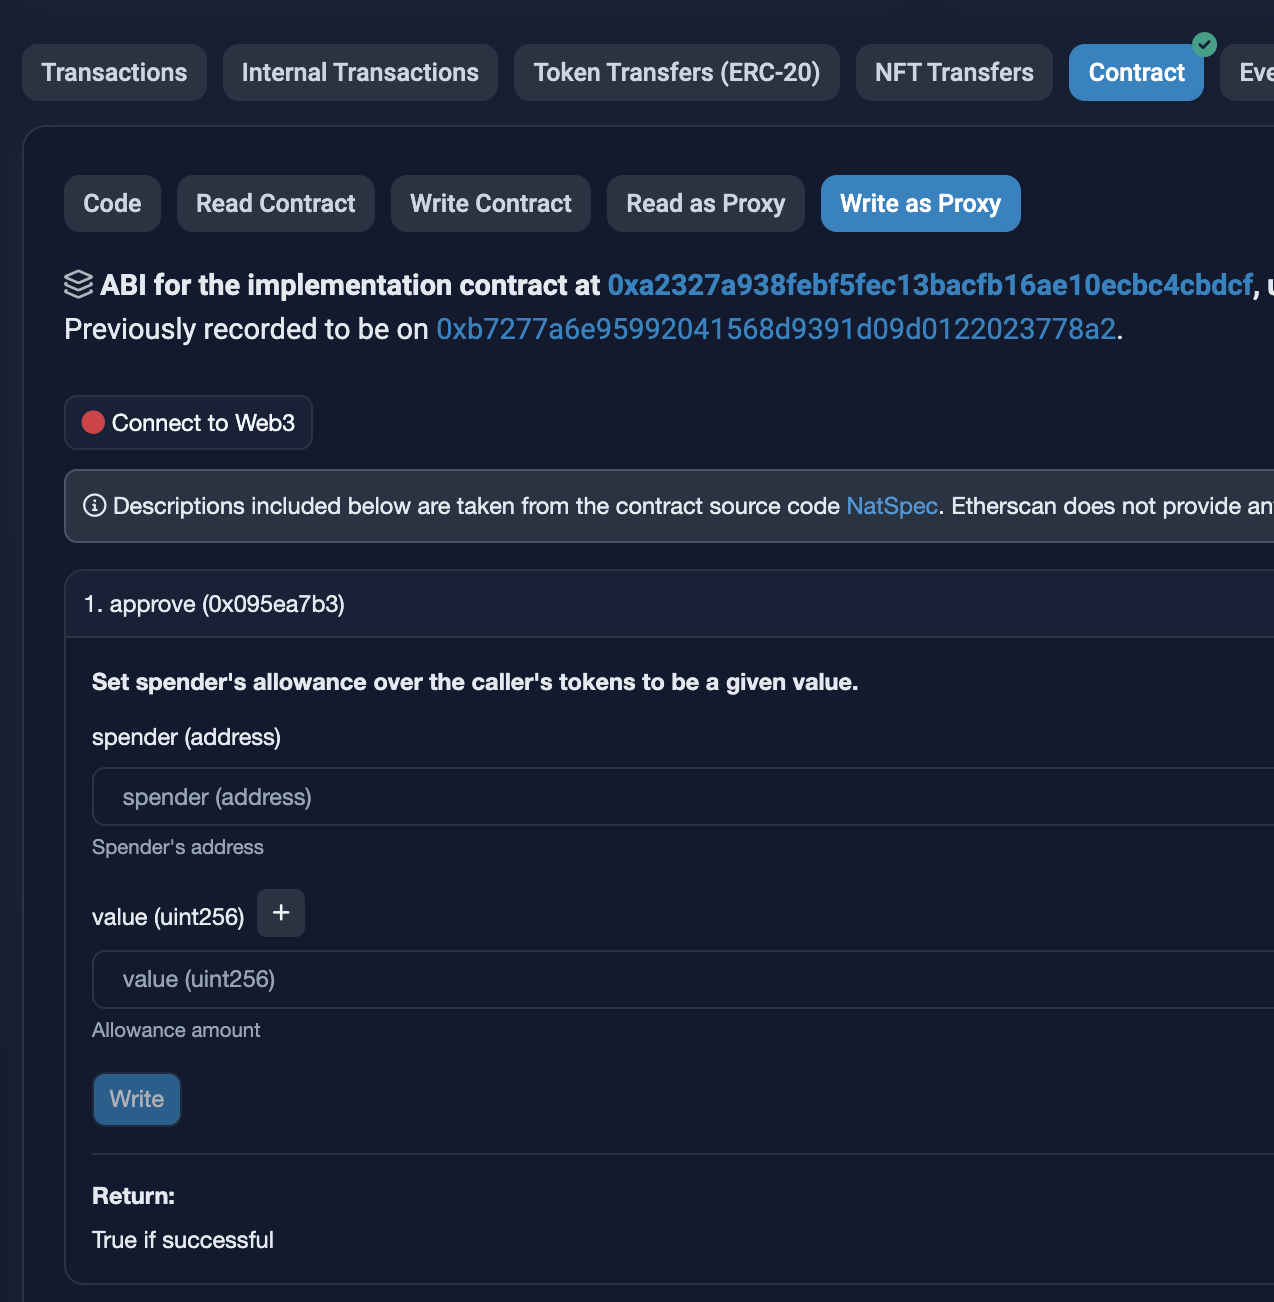This screenshot has height=1302, width=1274.
Task: Click the stacked layers icon before ABI text
Action: tap(78, 284)
